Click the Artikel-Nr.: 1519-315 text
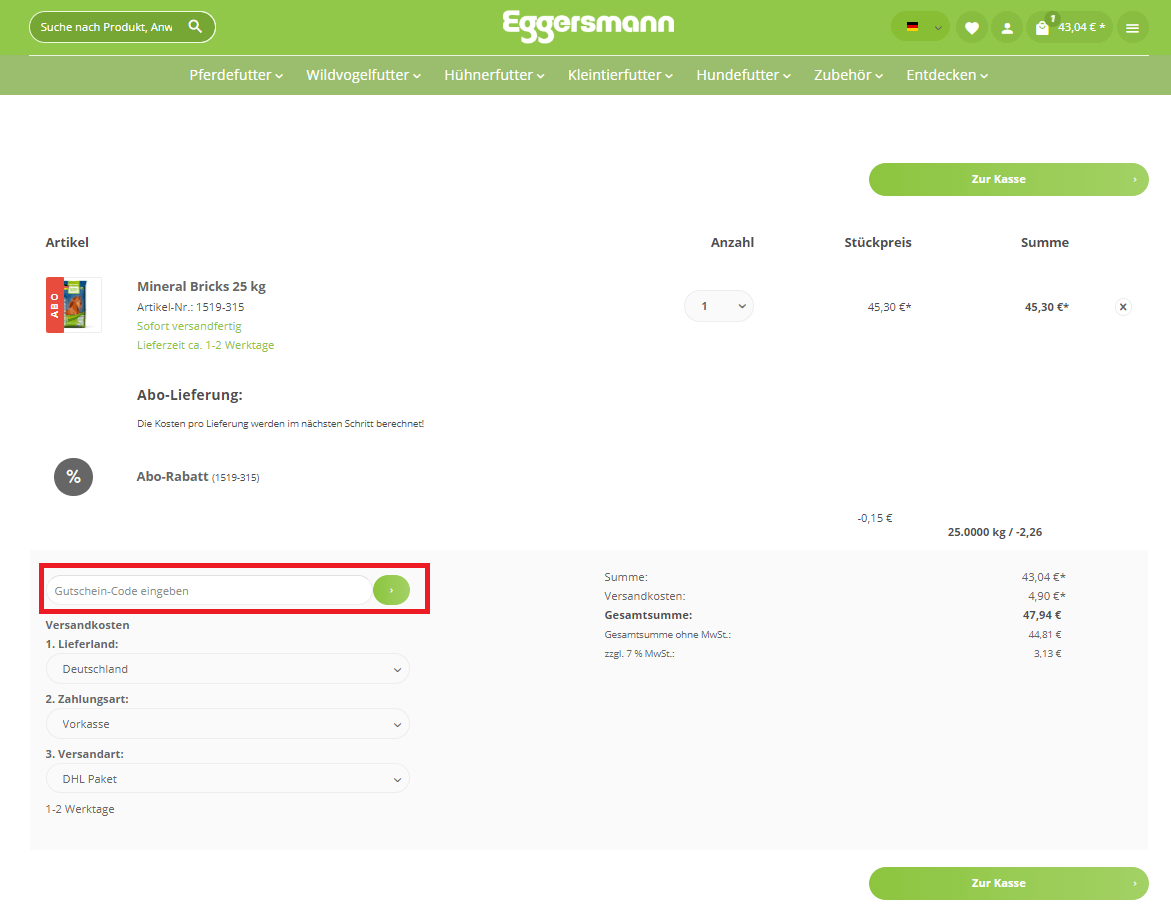The width and height of the screenshot is (1171, 913). (190, 307)
